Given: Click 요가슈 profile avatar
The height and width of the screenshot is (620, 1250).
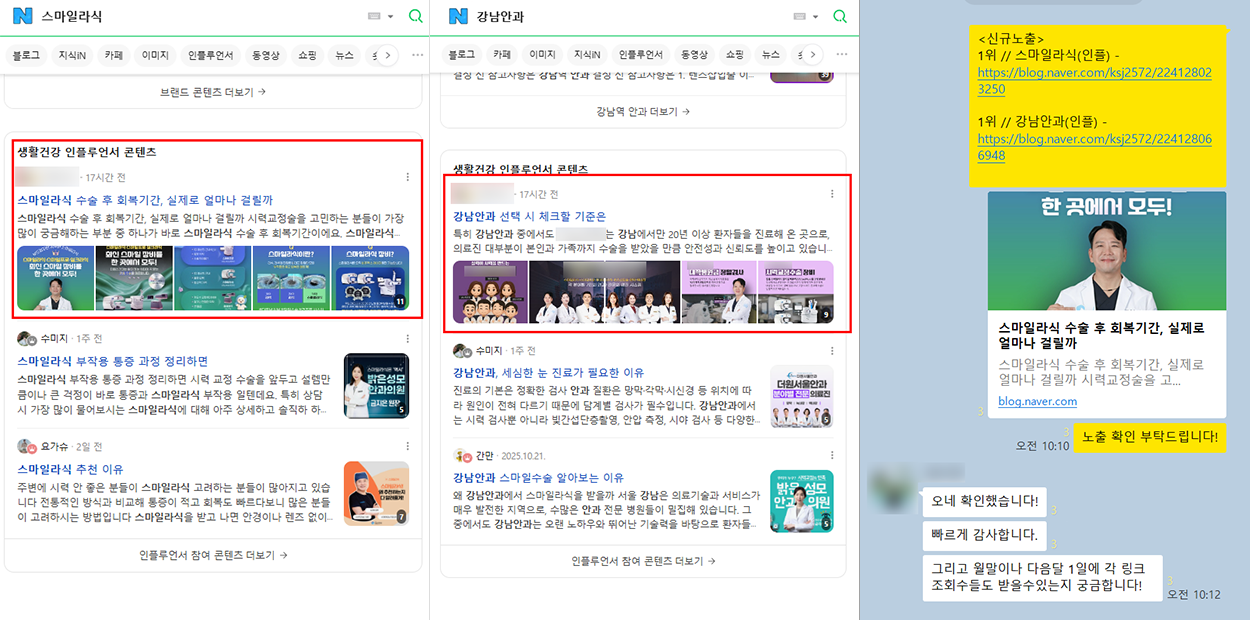Looking at the screenshot, I should point(26,446).
